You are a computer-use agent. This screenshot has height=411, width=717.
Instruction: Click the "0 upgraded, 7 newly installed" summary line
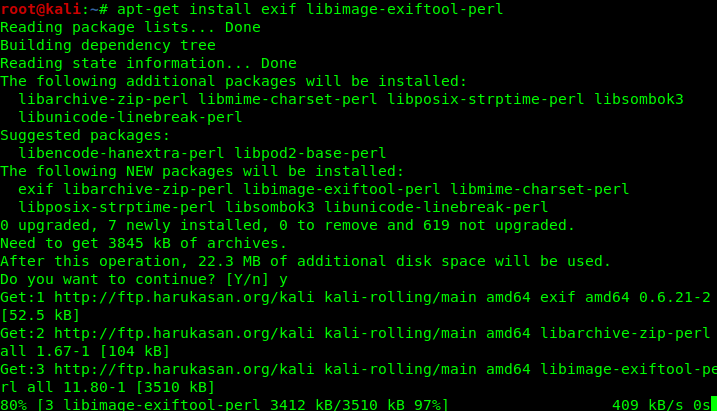287,225
